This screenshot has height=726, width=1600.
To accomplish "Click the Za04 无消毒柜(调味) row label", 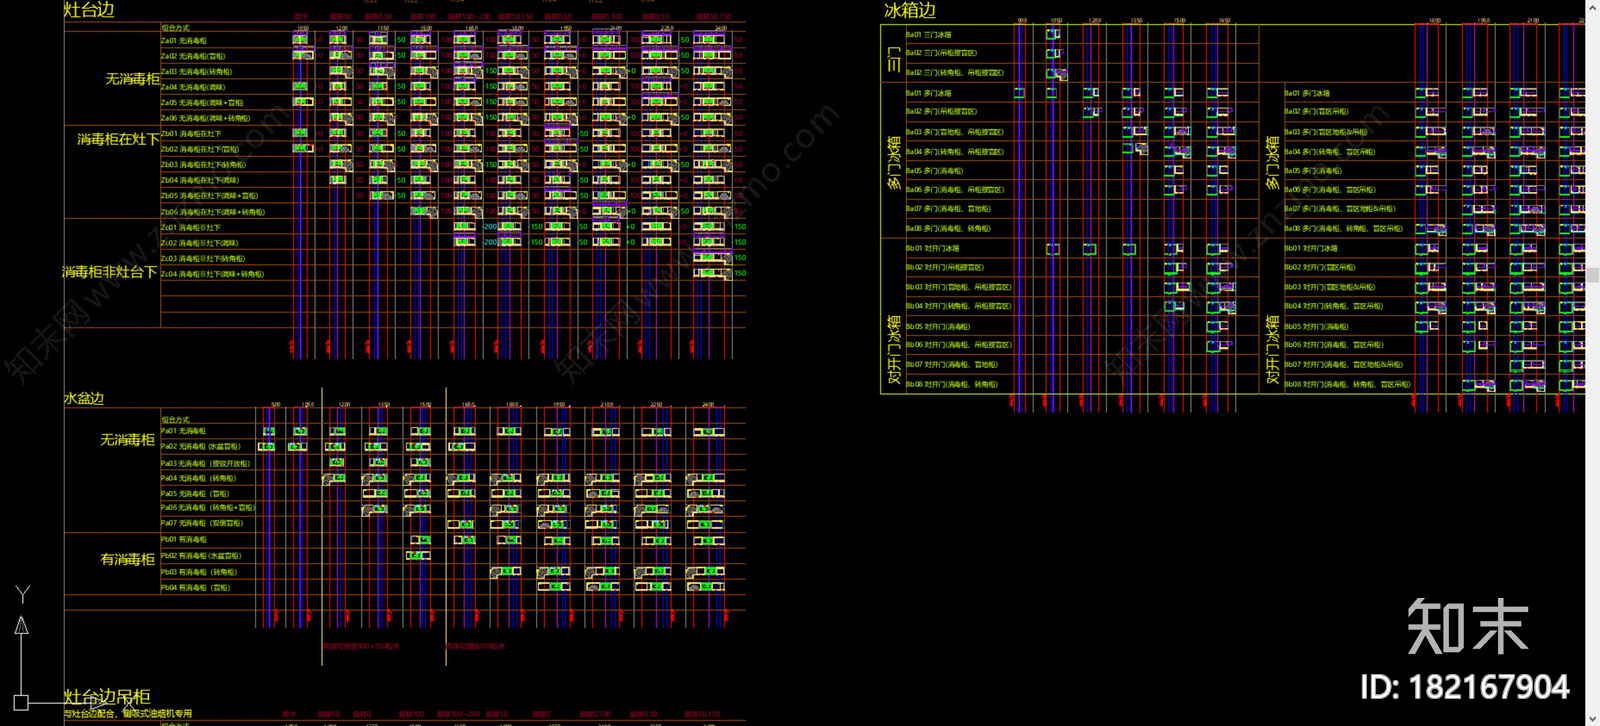I will (193, 87).
